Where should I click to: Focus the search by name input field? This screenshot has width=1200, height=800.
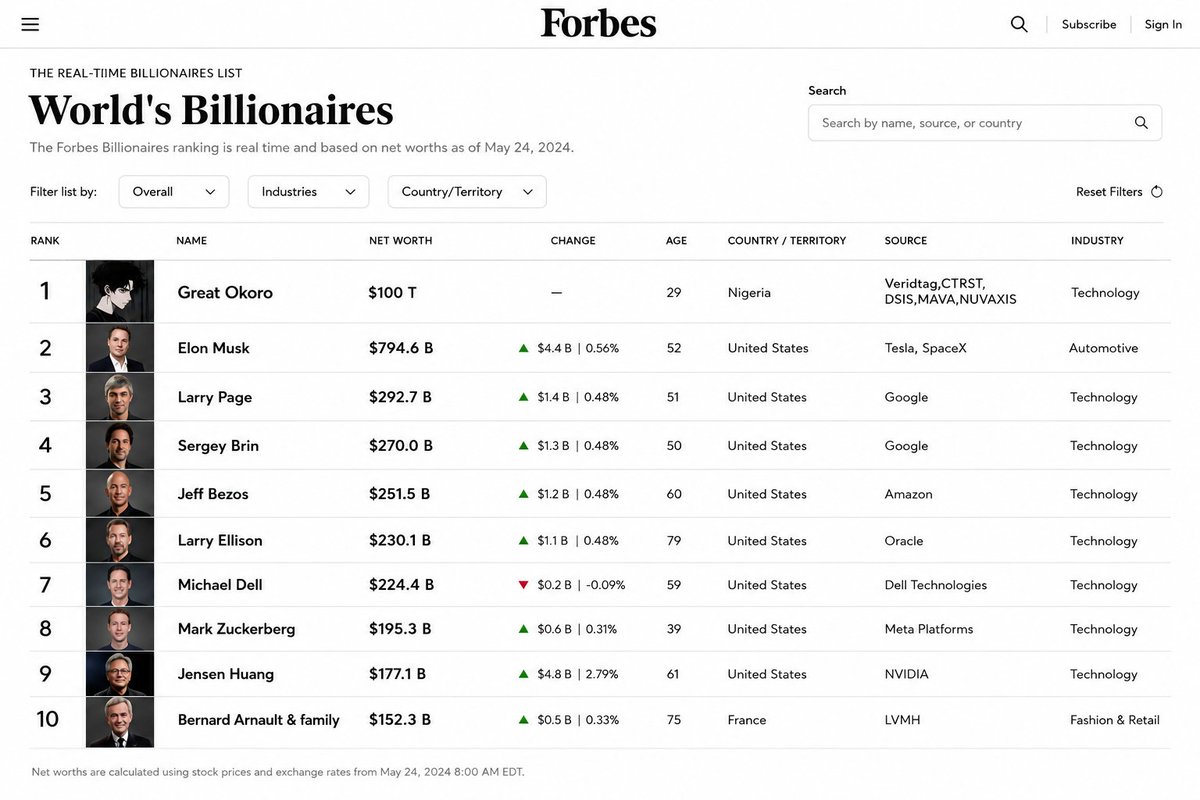tap(985, 123)
